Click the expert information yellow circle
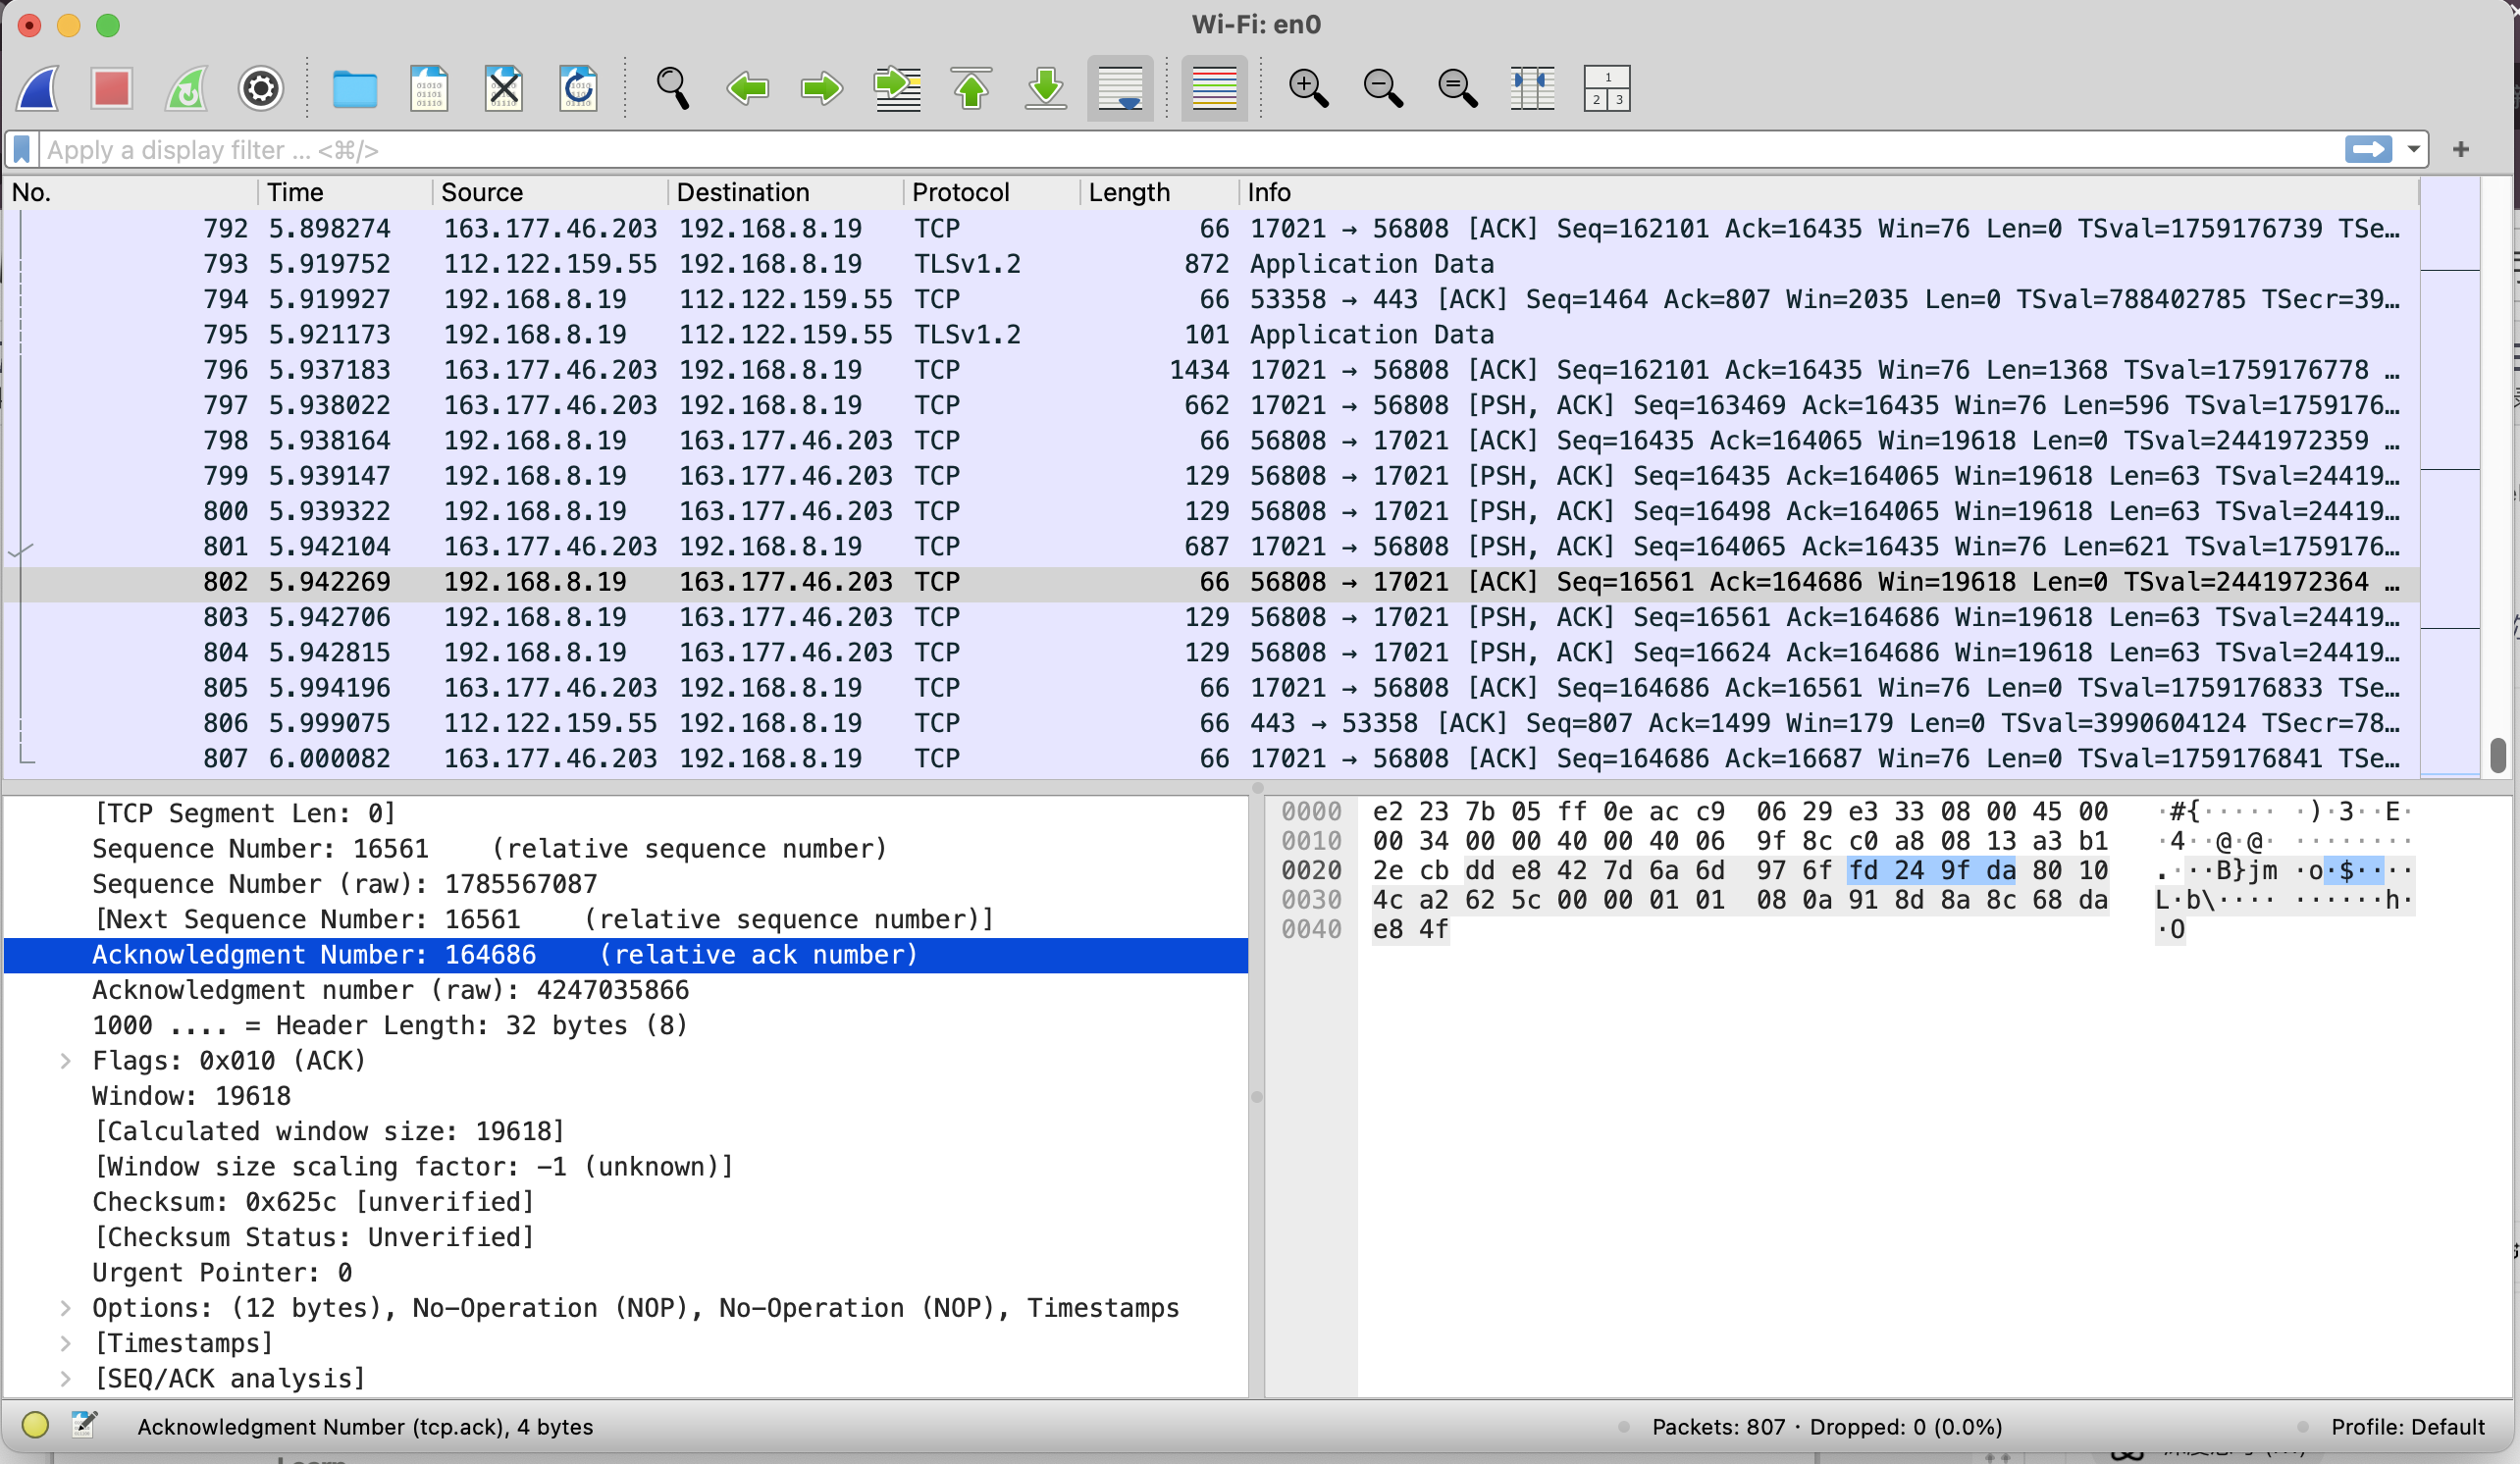Viewport: 2520px width, 1464px height. (x=35, y=1425)
